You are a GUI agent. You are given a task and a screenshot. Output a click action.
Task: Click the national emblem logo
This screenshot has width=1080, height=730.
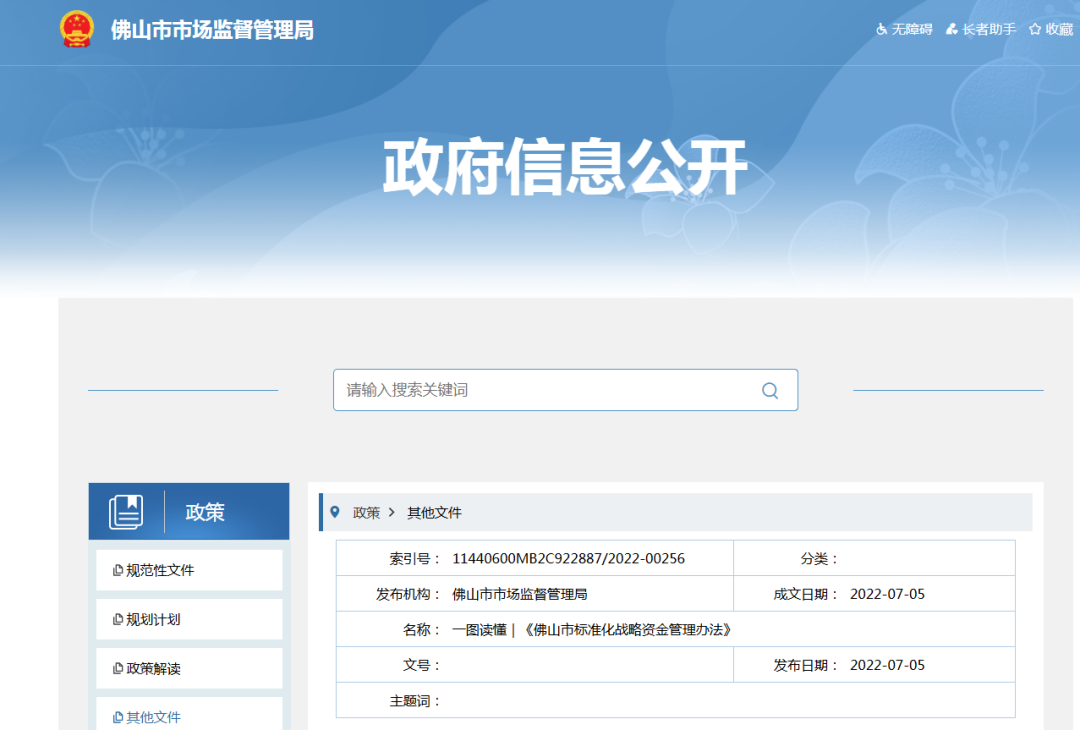point(76,29)
